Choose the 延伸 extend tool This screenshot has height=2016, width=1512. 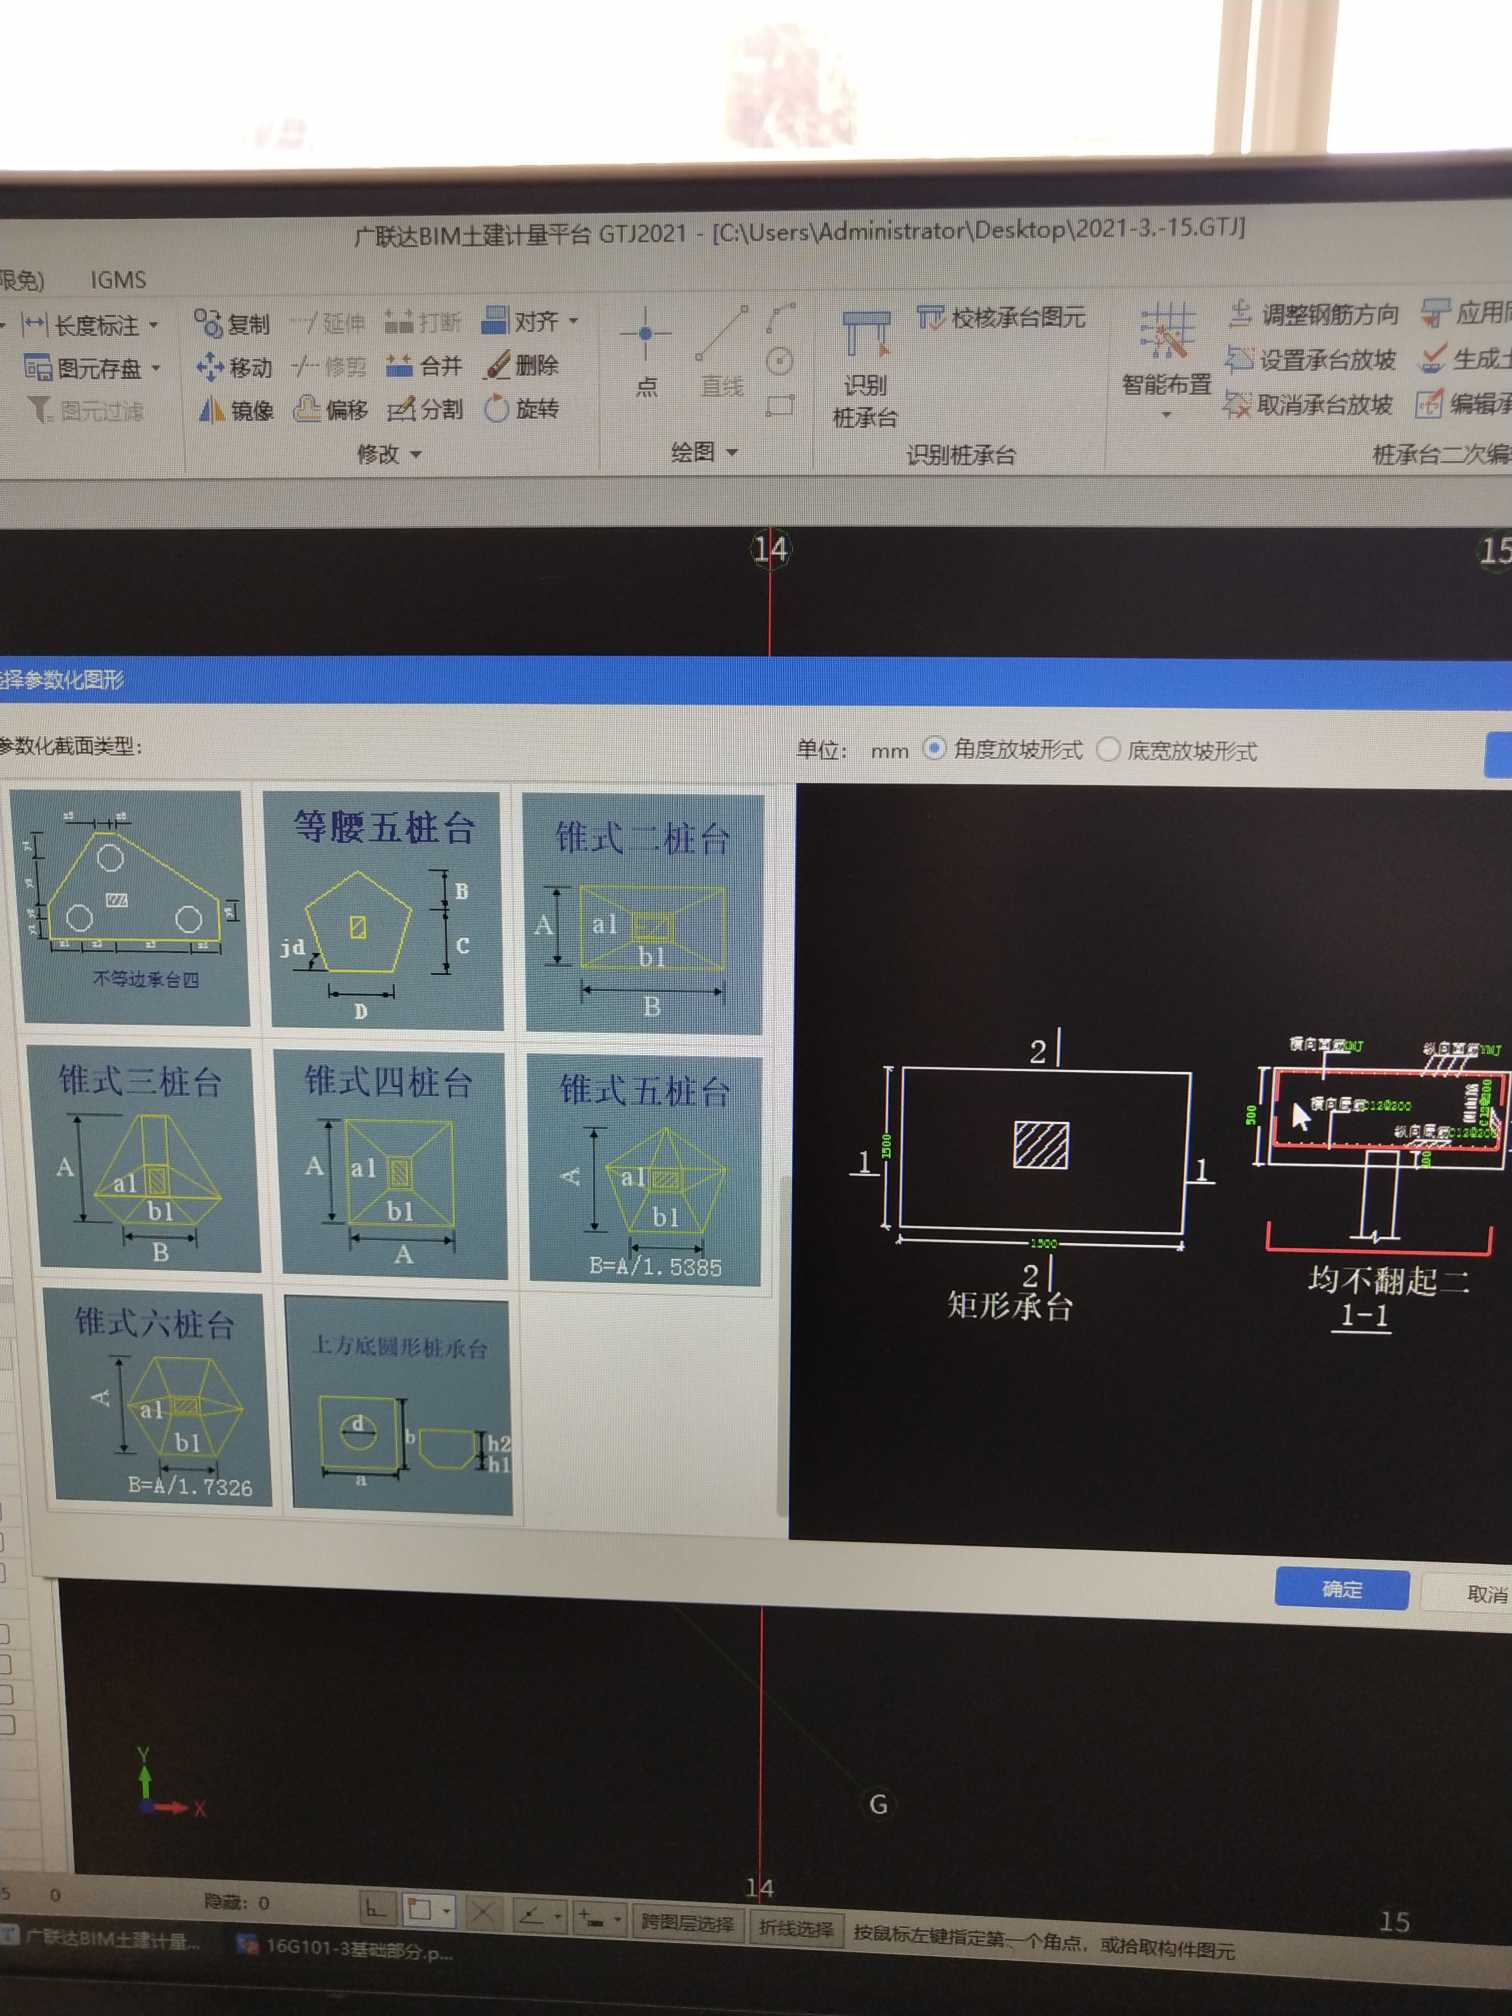tap(328, 322)
